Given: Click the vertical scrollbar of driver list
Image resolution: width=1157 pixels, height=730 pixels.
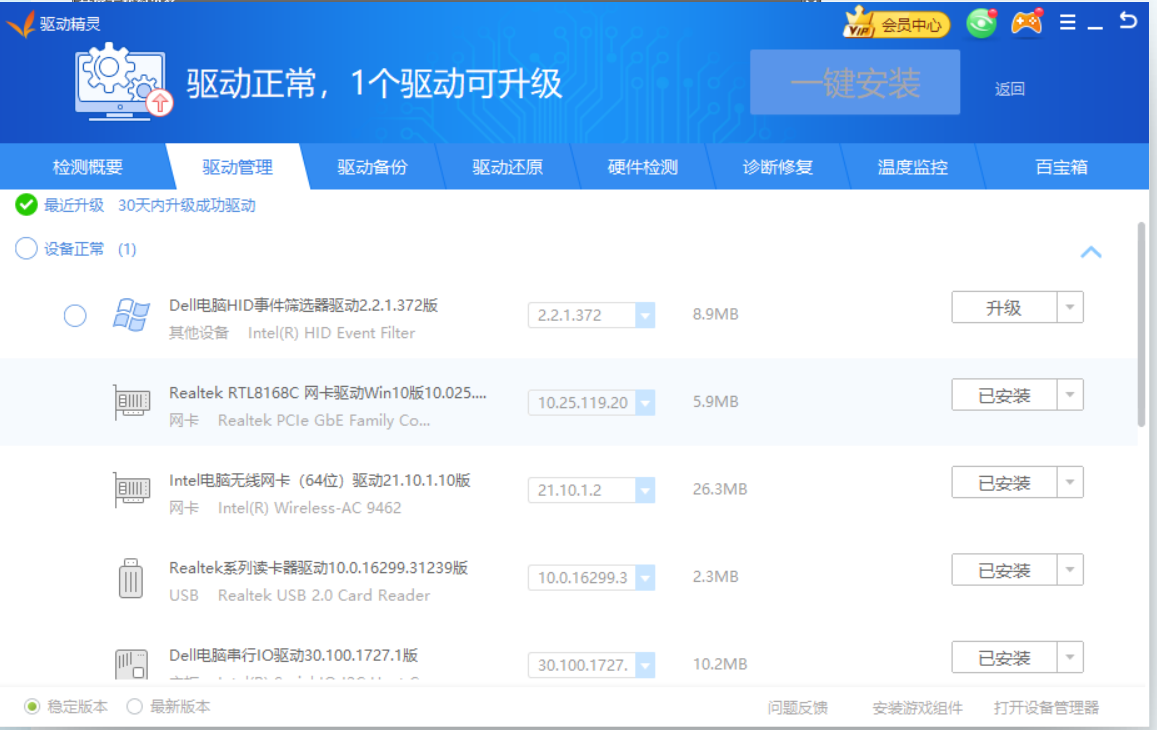Looking at the screenshot, I should pos(1142,320).
